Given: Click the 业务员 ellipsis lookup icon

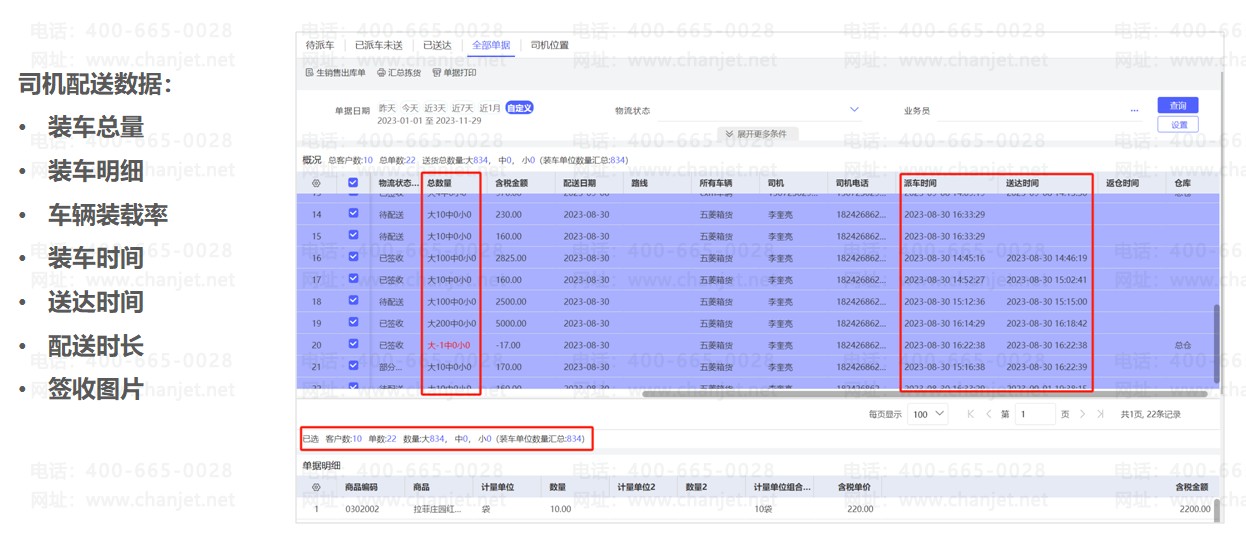Looking at the screenshot, I should click(x=1134, y=110).
